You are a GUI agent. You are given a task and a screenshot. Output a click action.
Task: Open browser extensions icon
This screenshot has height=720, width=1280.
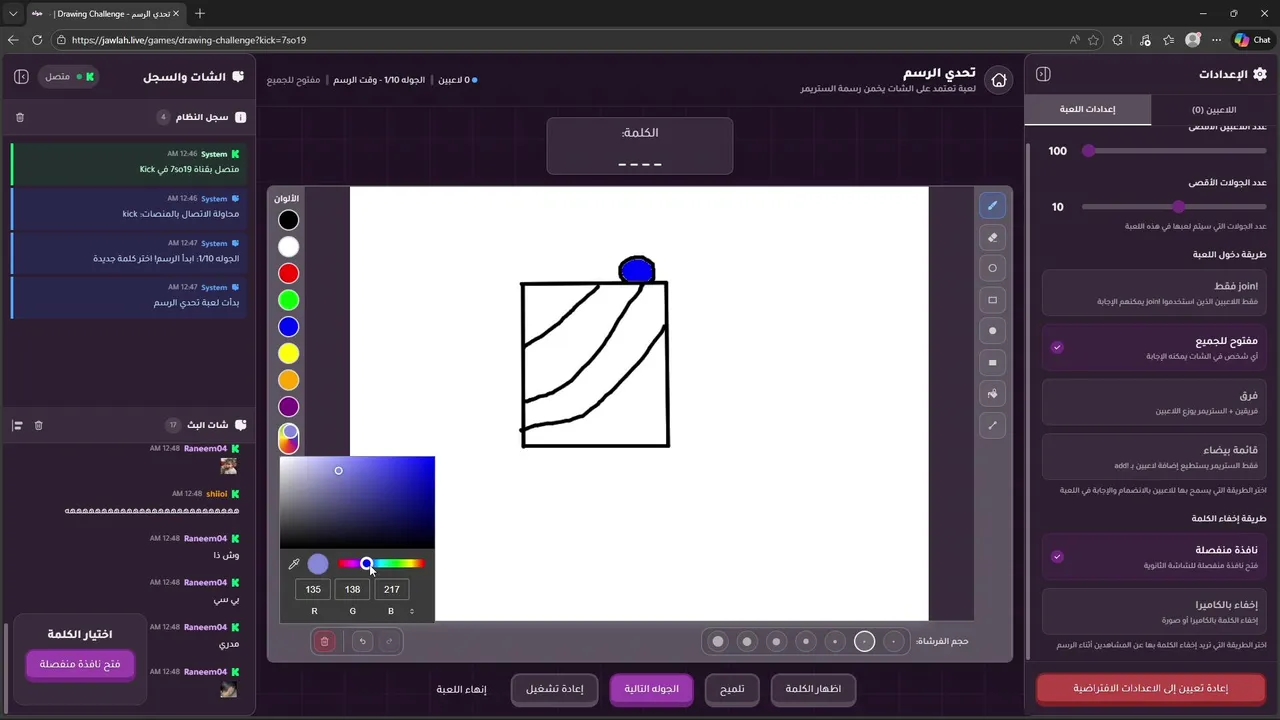(x=1118, y=40)
